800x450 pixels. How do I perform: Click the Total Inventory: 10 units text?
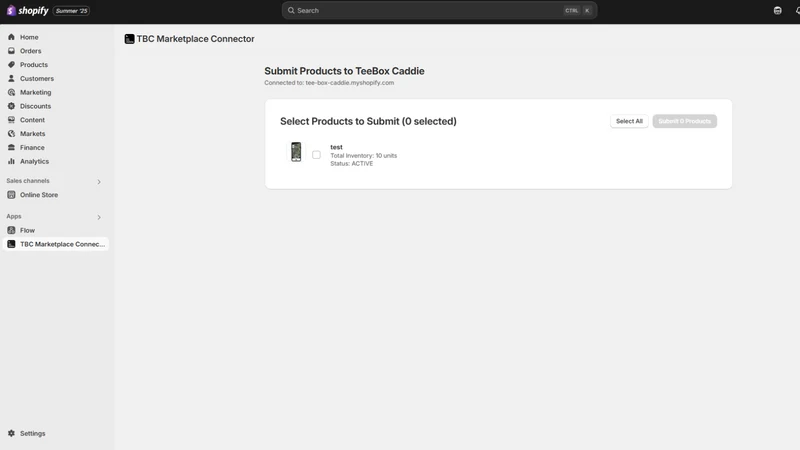363,156
